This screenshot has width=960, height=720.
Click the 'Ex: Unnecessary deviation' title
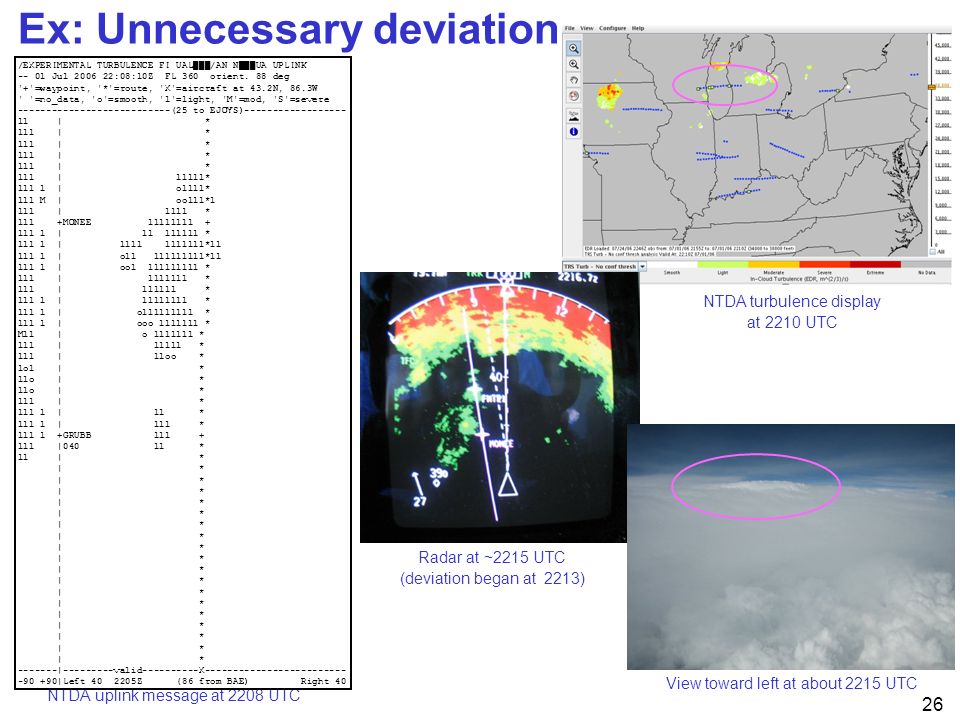click(x=288, y=28)
